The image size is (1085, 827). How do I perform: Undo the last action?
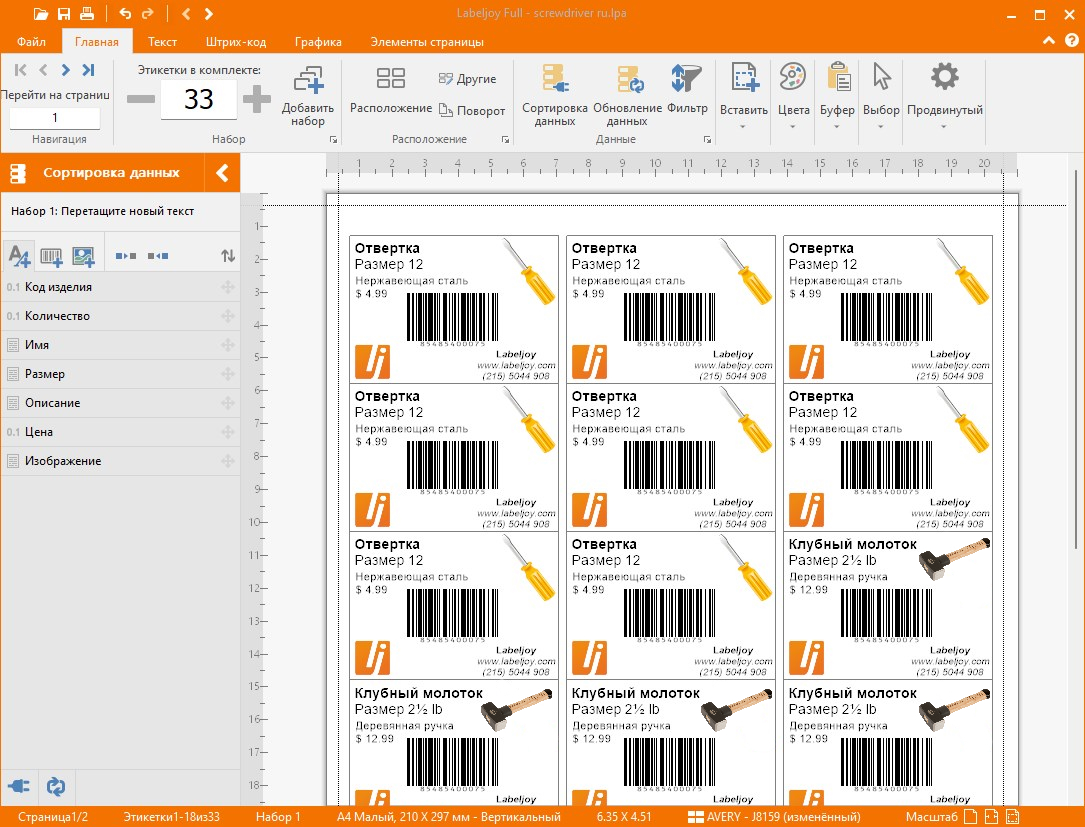(125, 13)
